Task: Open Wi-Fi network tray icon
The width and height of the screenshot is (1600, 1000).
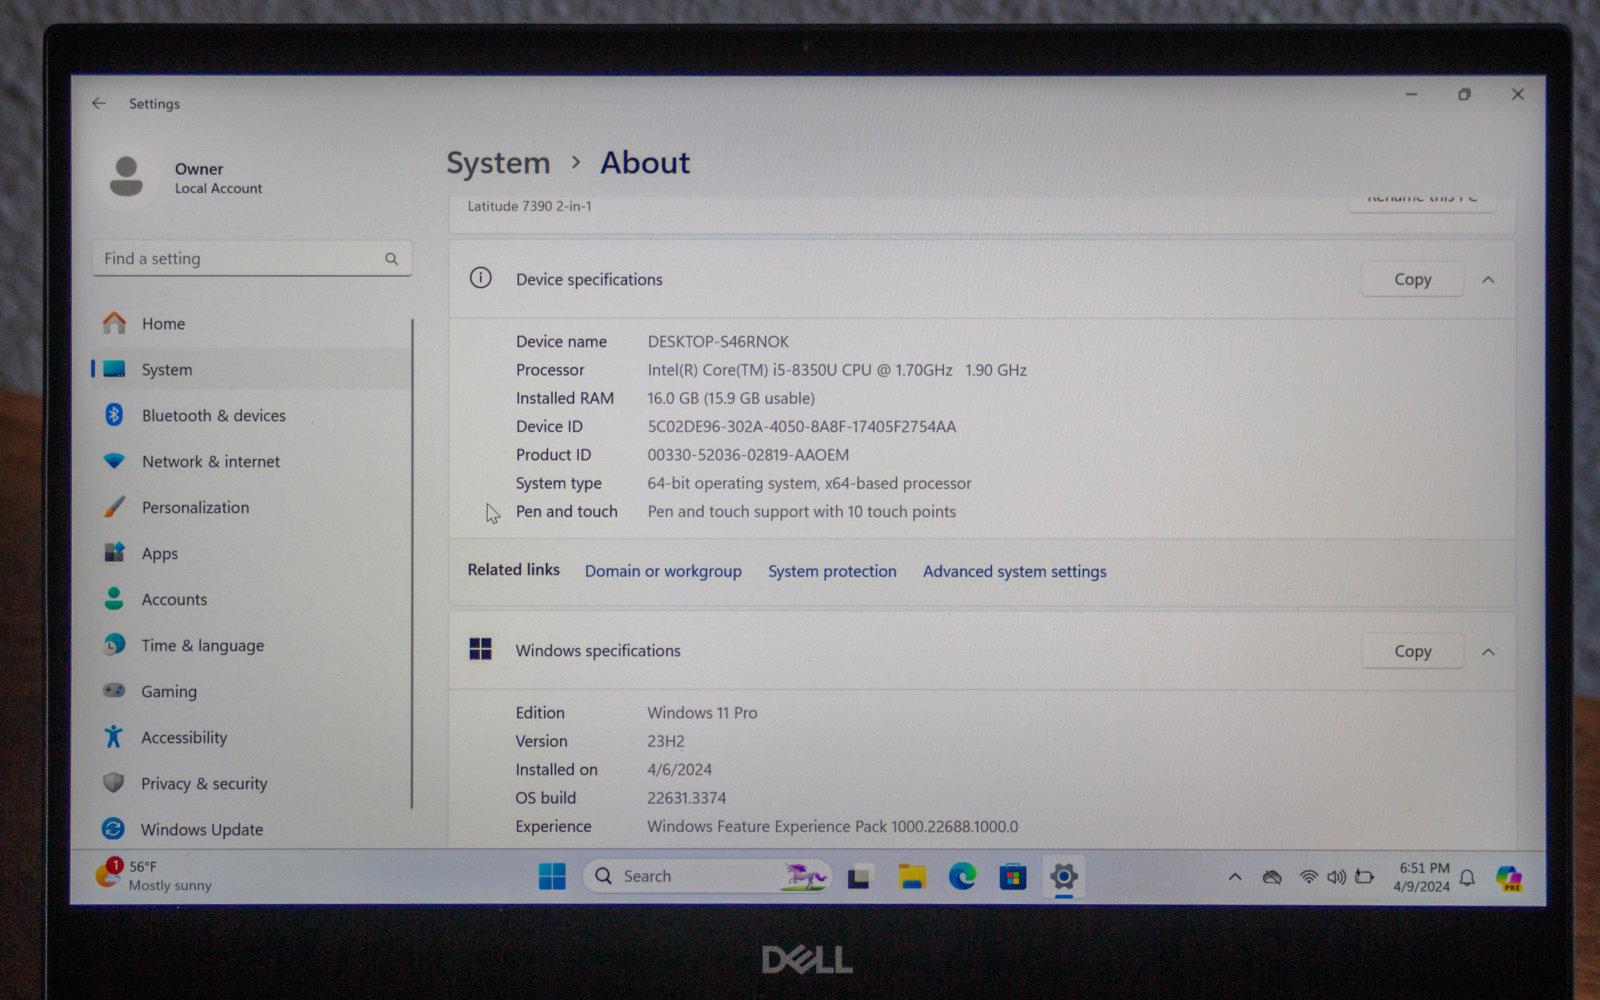Action: coord(1308,877)
